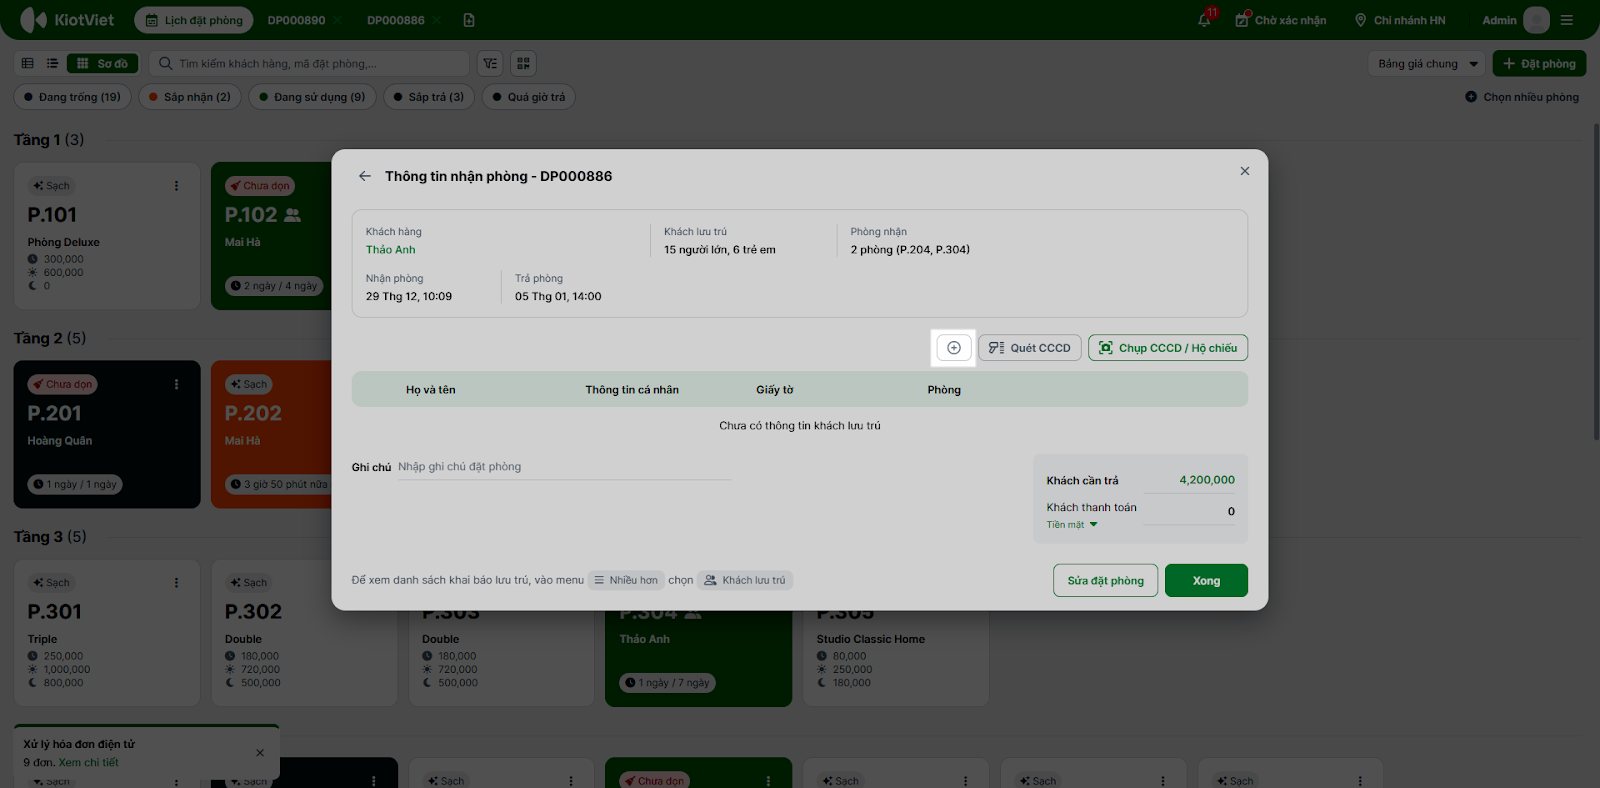This screenshot has height=788, width=1600.
Task: Toggle the Sắp trả (3) filter
Action: (x=429, y=97)
